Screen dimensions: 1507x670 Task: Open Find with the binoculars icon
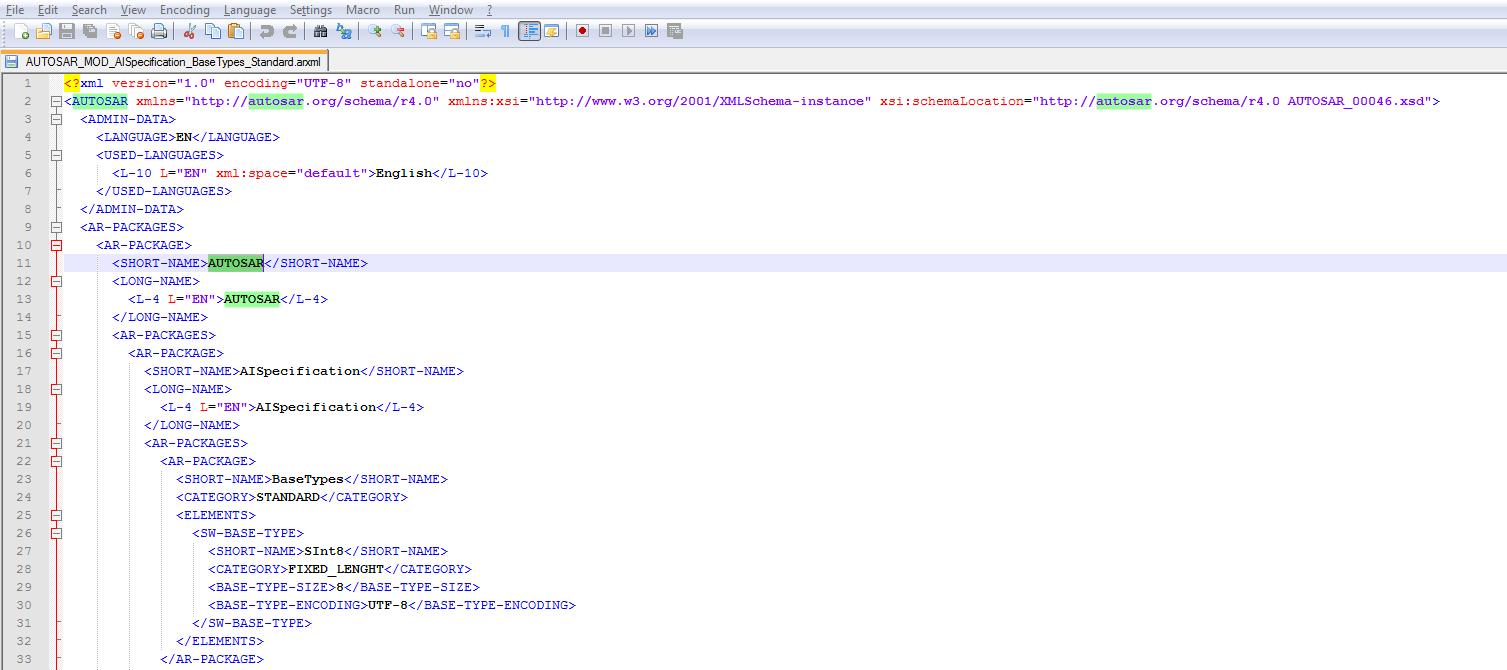tap(320, 31)
